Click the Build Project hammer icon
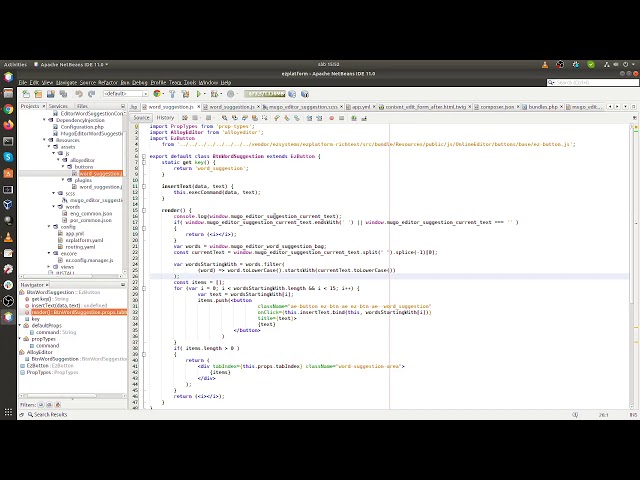 click(x=172, y=94)
